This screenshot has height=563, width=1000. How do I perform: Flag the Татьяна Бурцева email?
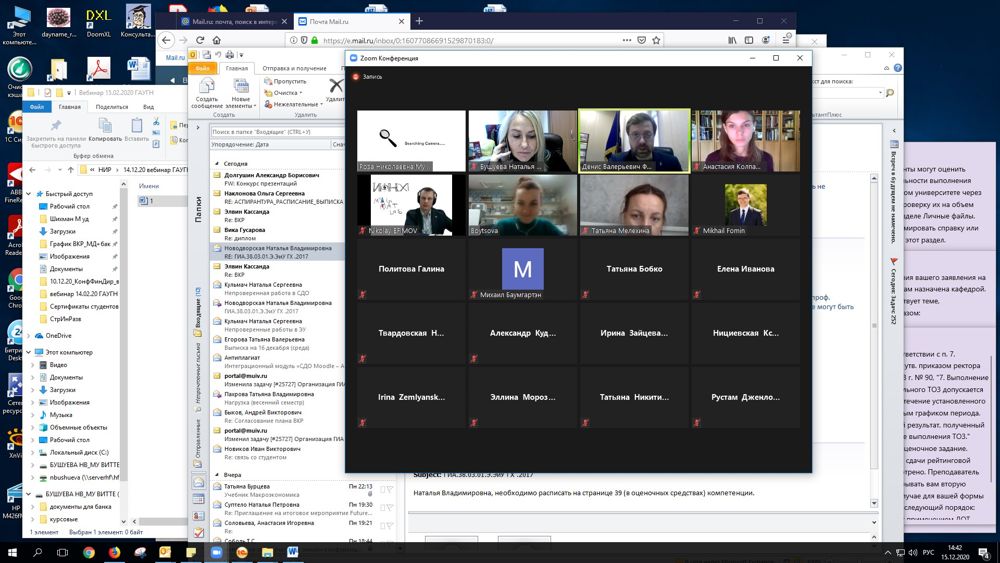[390, 490]
